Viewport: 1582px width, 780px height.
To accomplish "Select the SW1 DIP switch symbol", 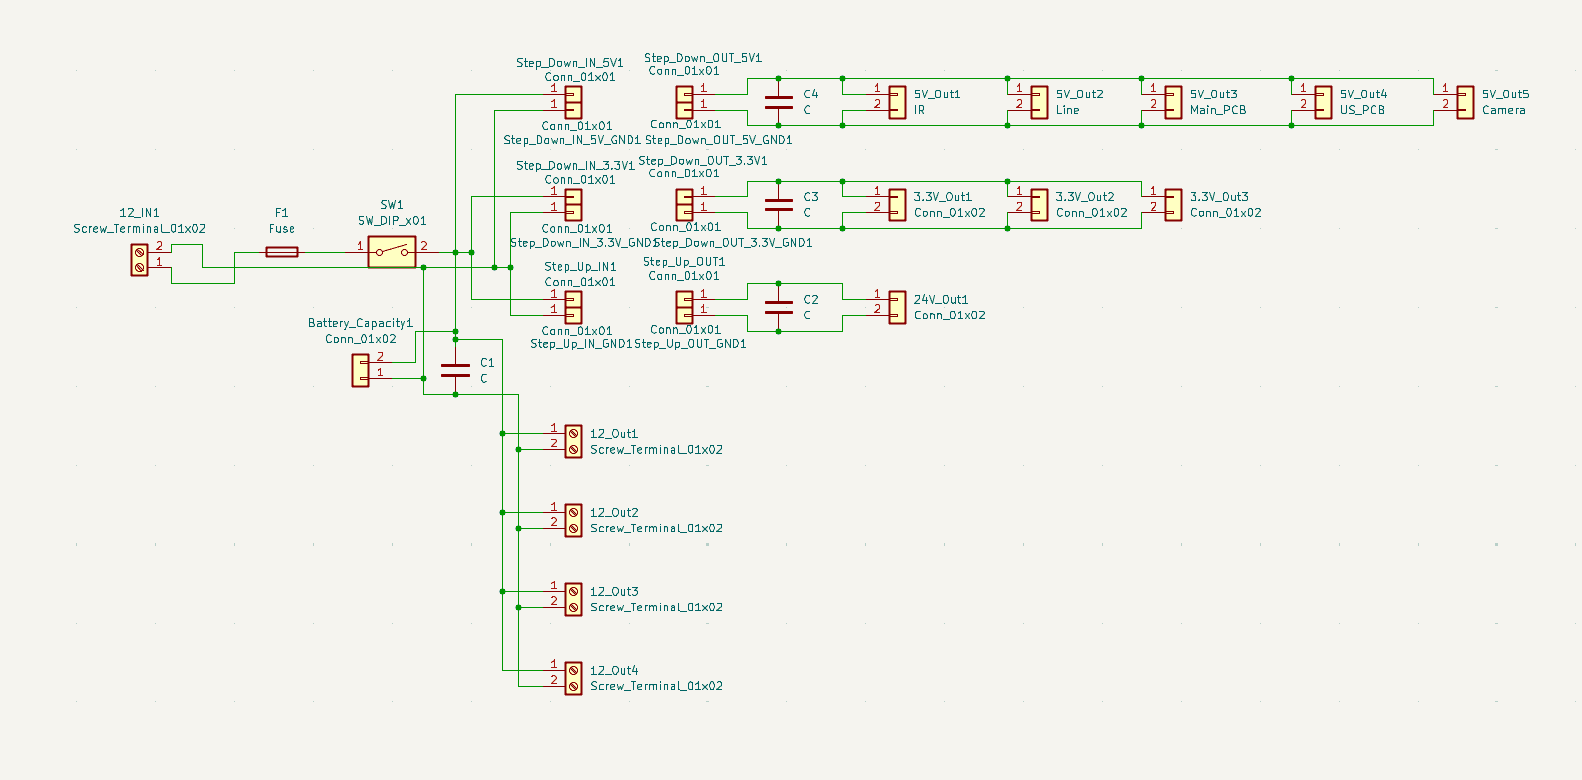I will coord(392,252).
